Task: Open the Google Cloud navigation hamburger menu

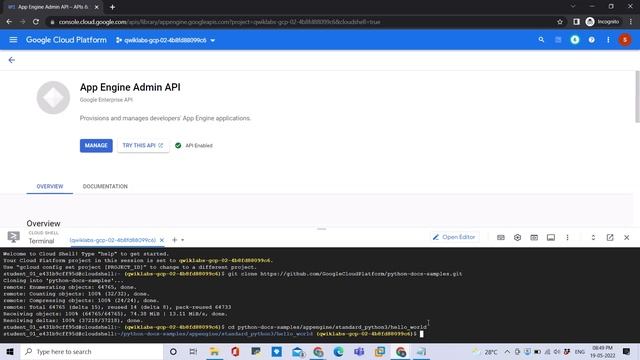Action: (13, 40)
